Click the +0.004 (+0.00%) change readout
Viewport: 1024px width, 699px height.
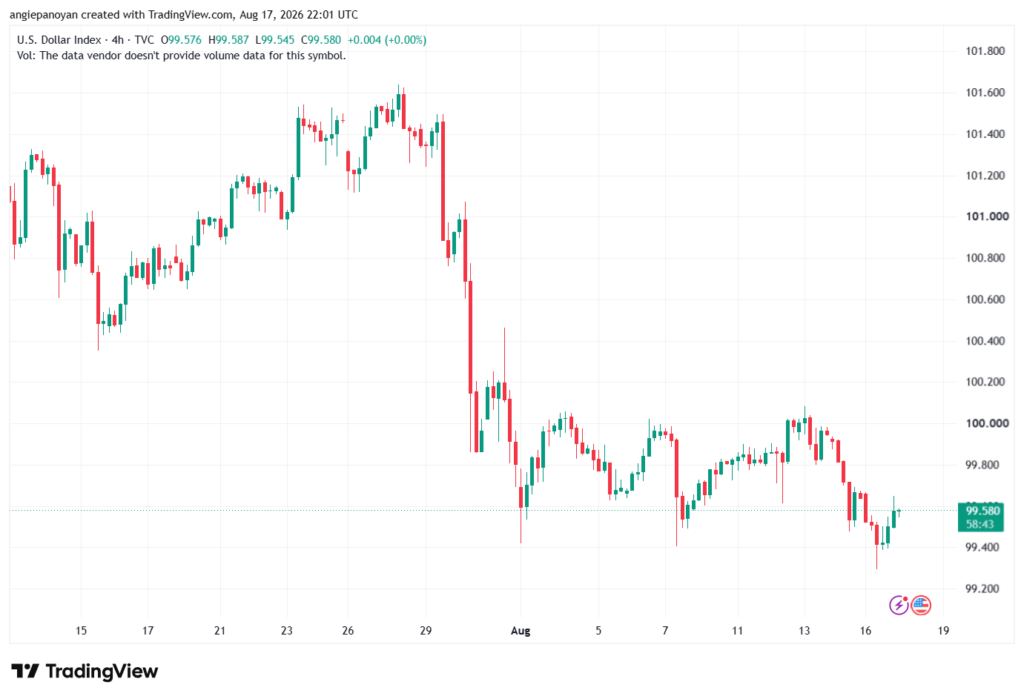pyautogui.click(x=387, y=40)
